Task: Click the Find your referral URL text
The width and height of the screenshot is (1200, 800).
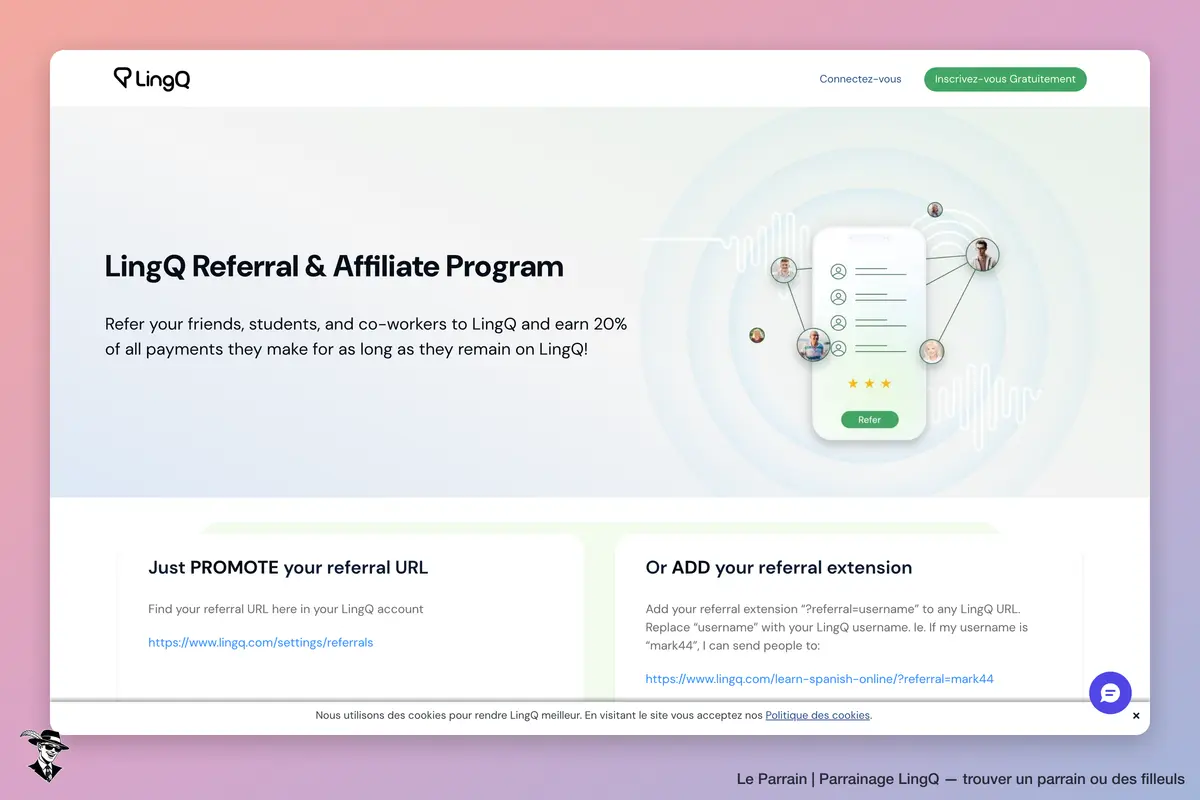Action: pyautogui.click(x=286, y=609)
